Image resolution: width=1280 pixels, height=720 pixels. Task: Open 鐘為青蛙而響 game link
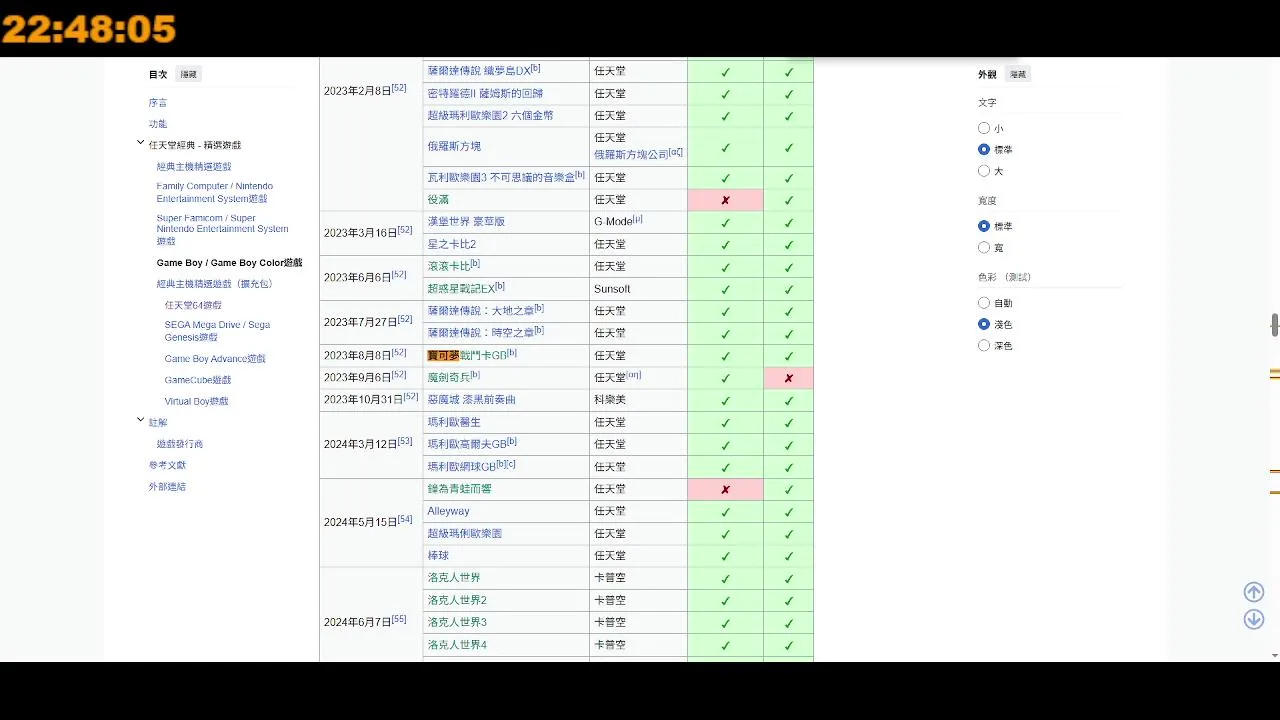pyautogui.click(x=459, y=489)
